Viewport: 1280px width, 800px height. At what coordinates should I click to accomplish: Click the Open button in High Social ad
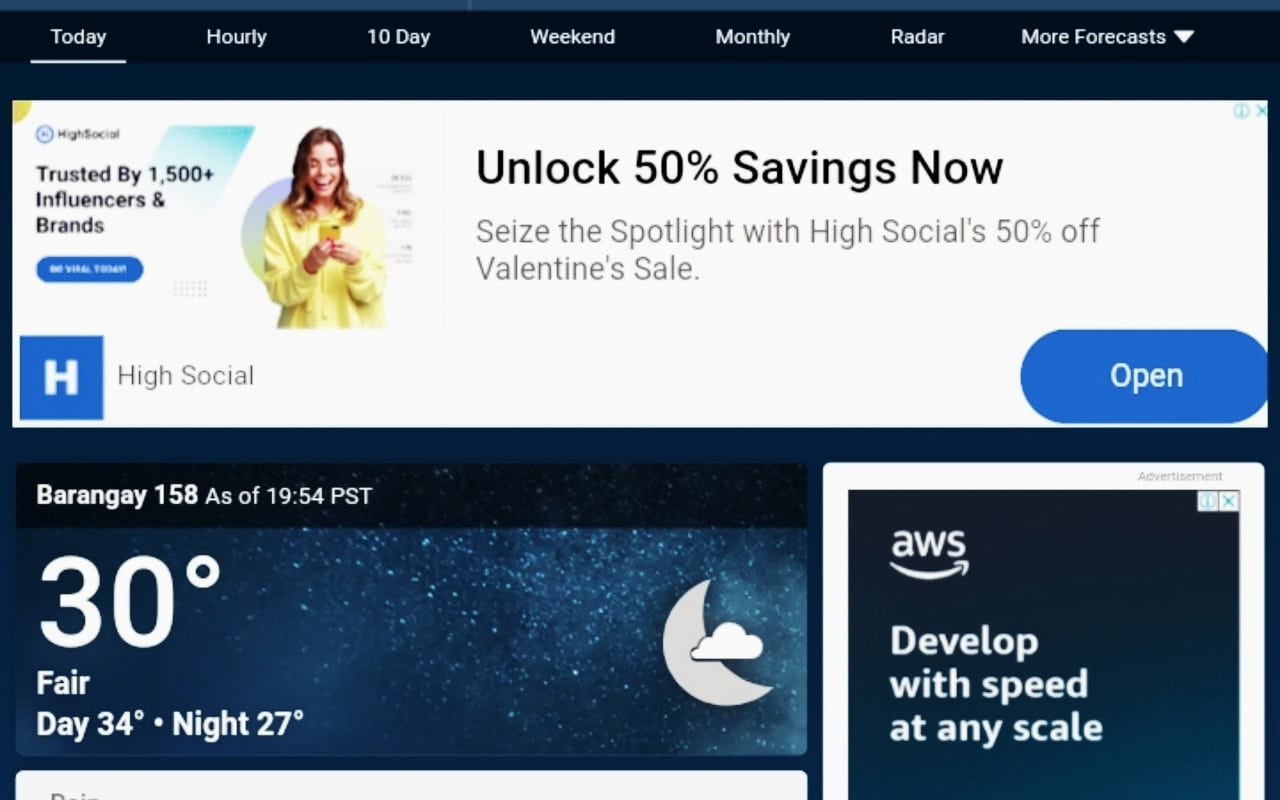pyautogui.click(x=1145, y=376)
